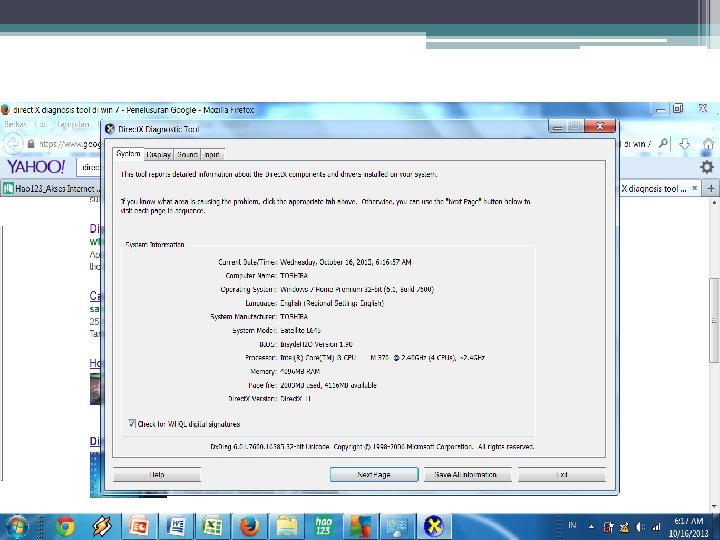Image resolution: width=720 pixels, height=540 pixels.
Task: Click Firefox back arrow button
Action: [x=13, y=144]
